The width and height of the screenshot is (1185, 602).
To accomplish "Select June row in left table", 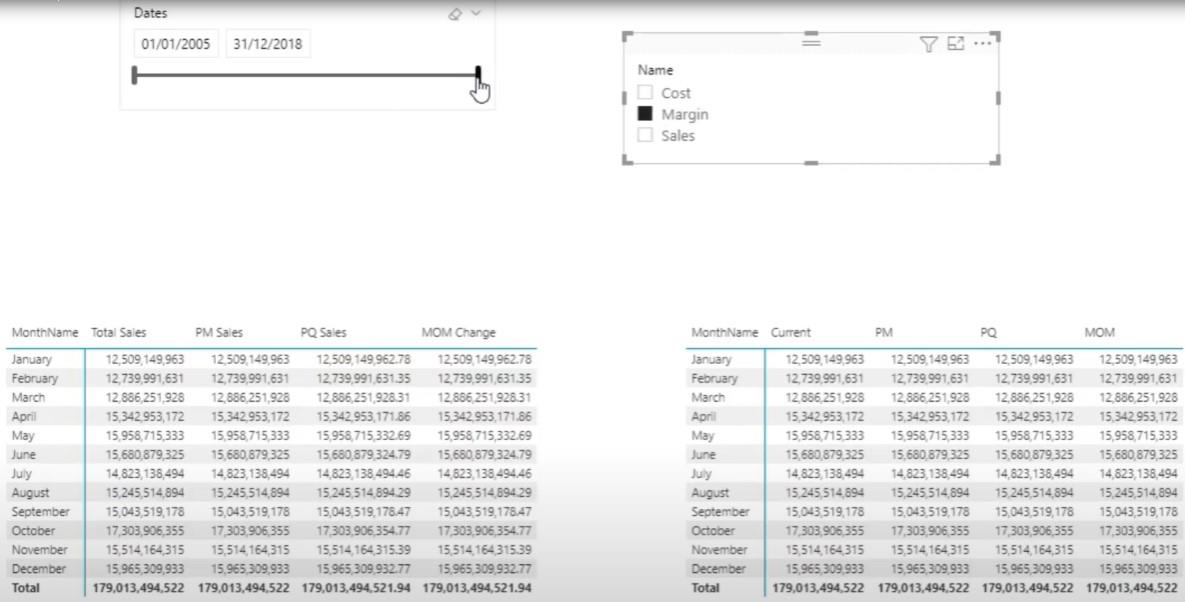I will tap(271, 455).
